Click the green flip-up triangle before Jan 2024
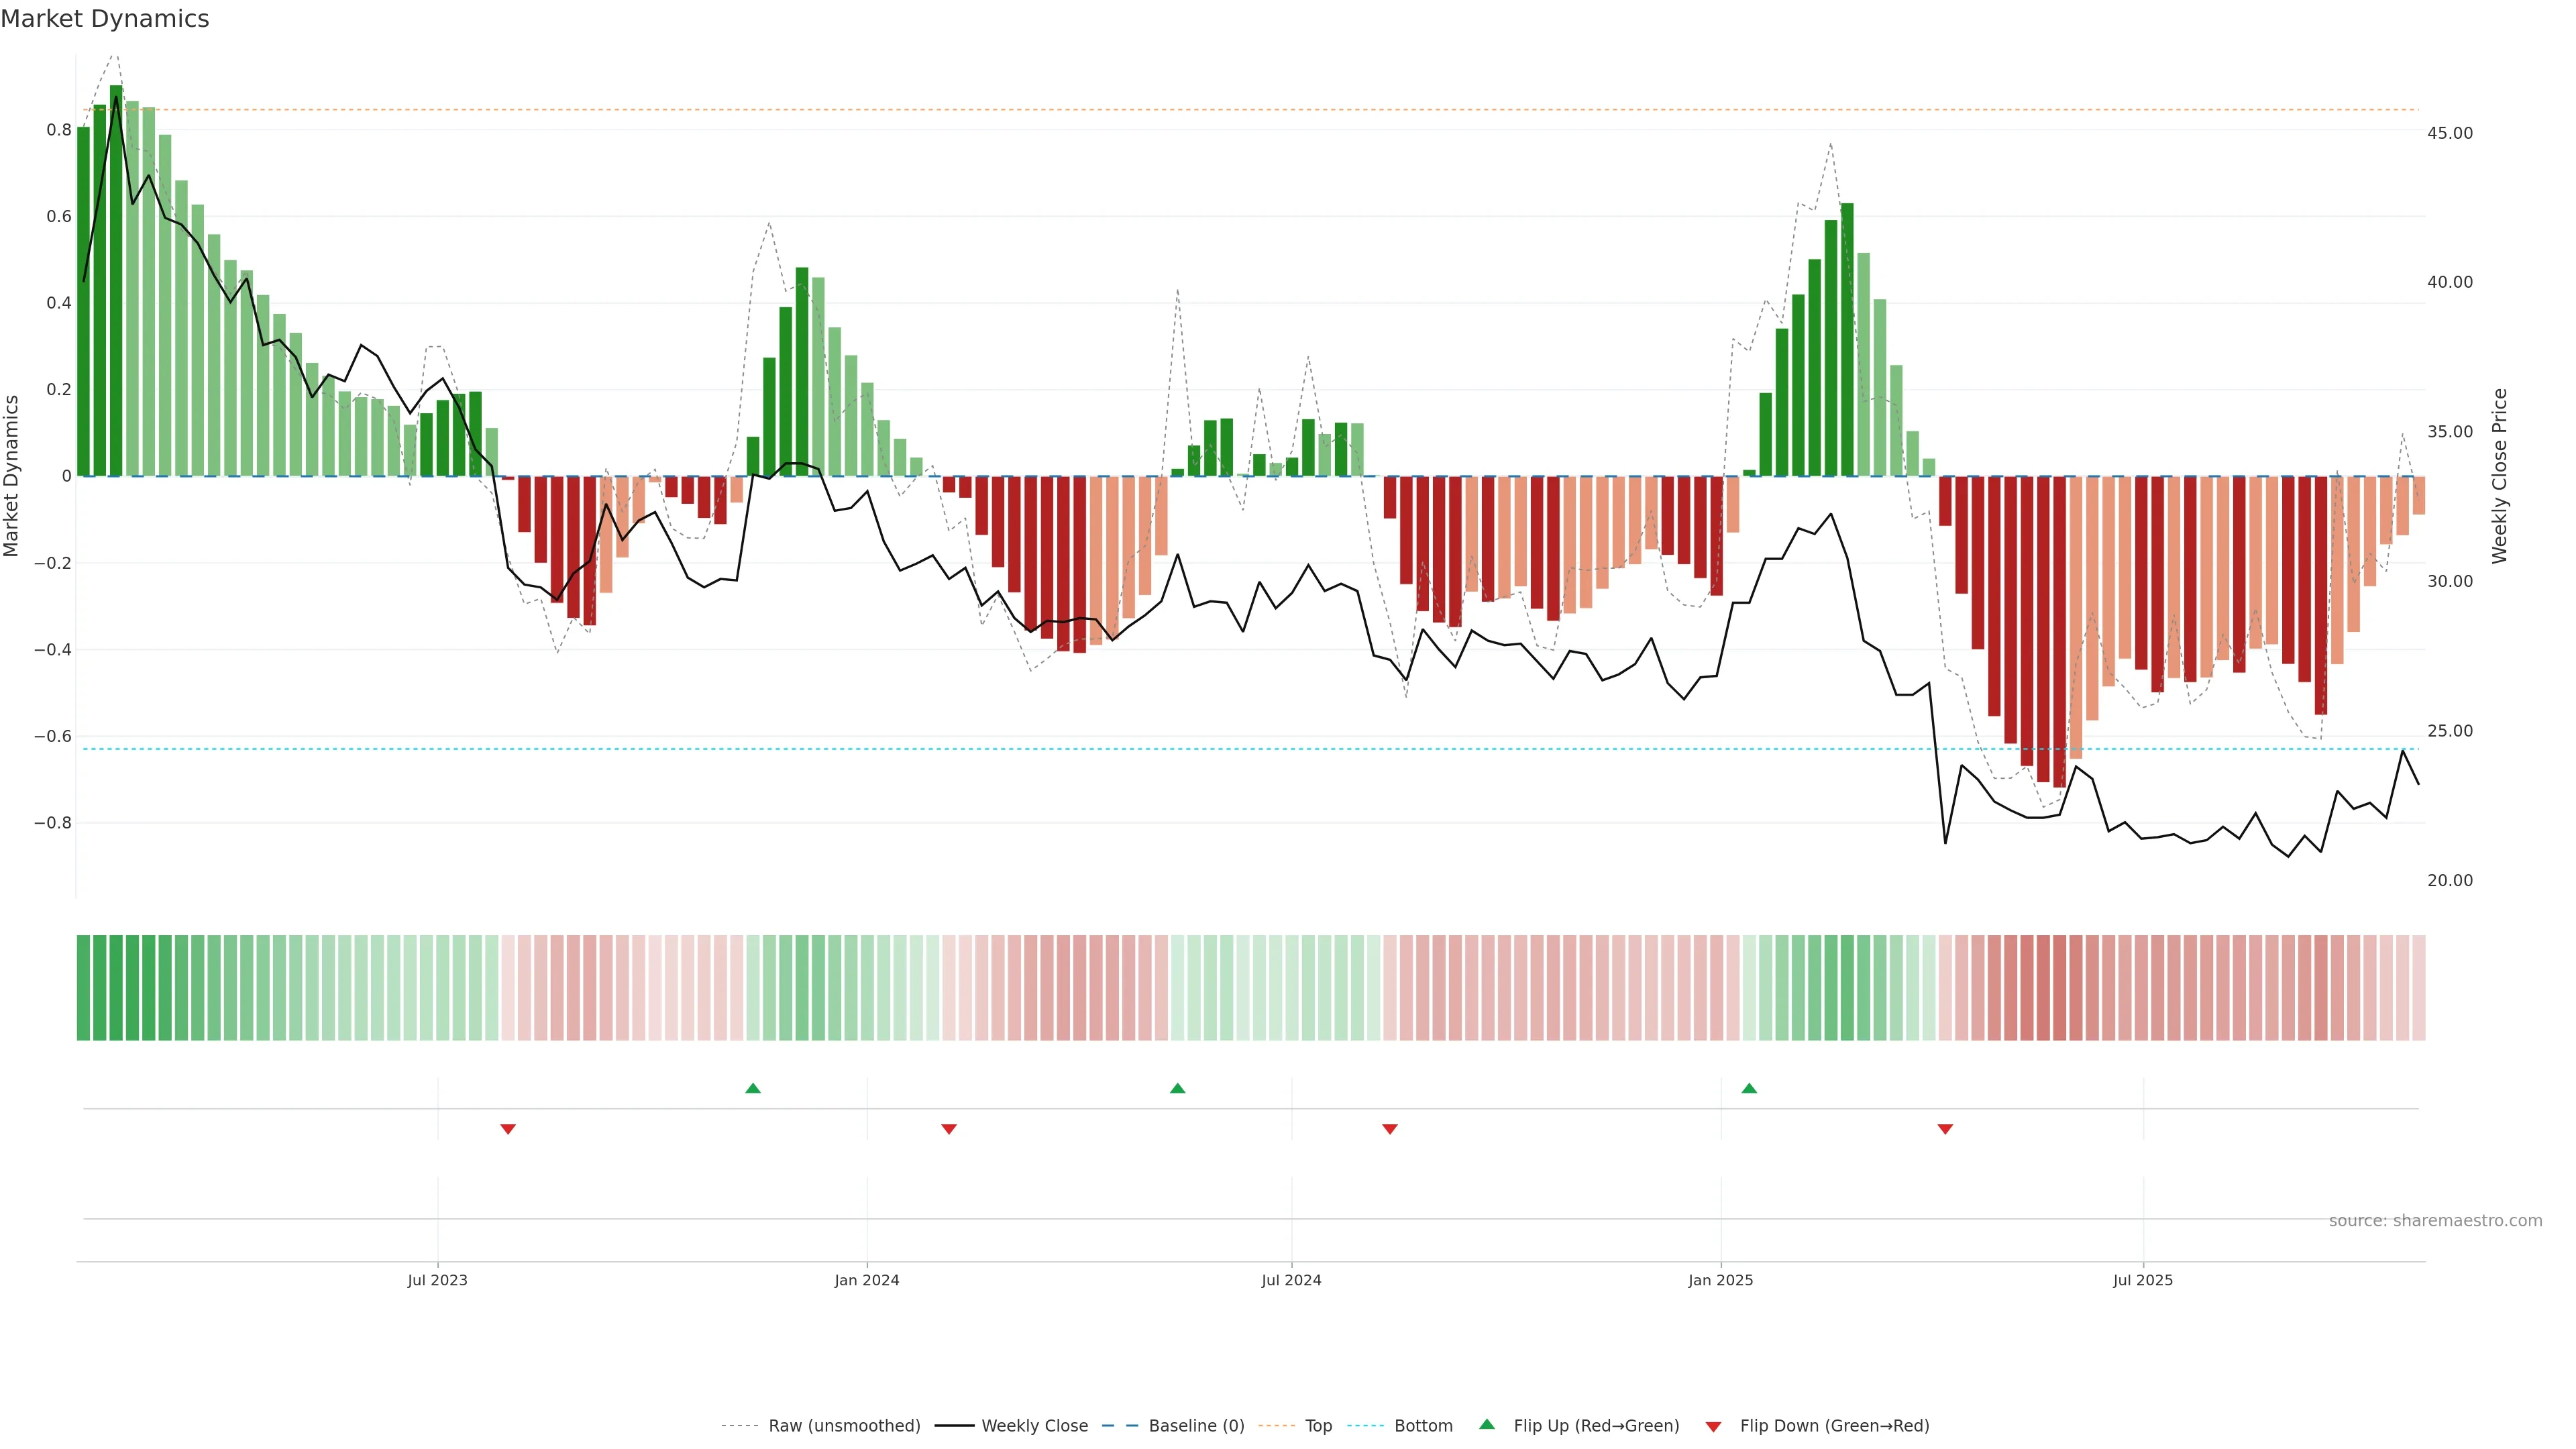Screen dimensions: 2576x1449 coord(753,1088)
